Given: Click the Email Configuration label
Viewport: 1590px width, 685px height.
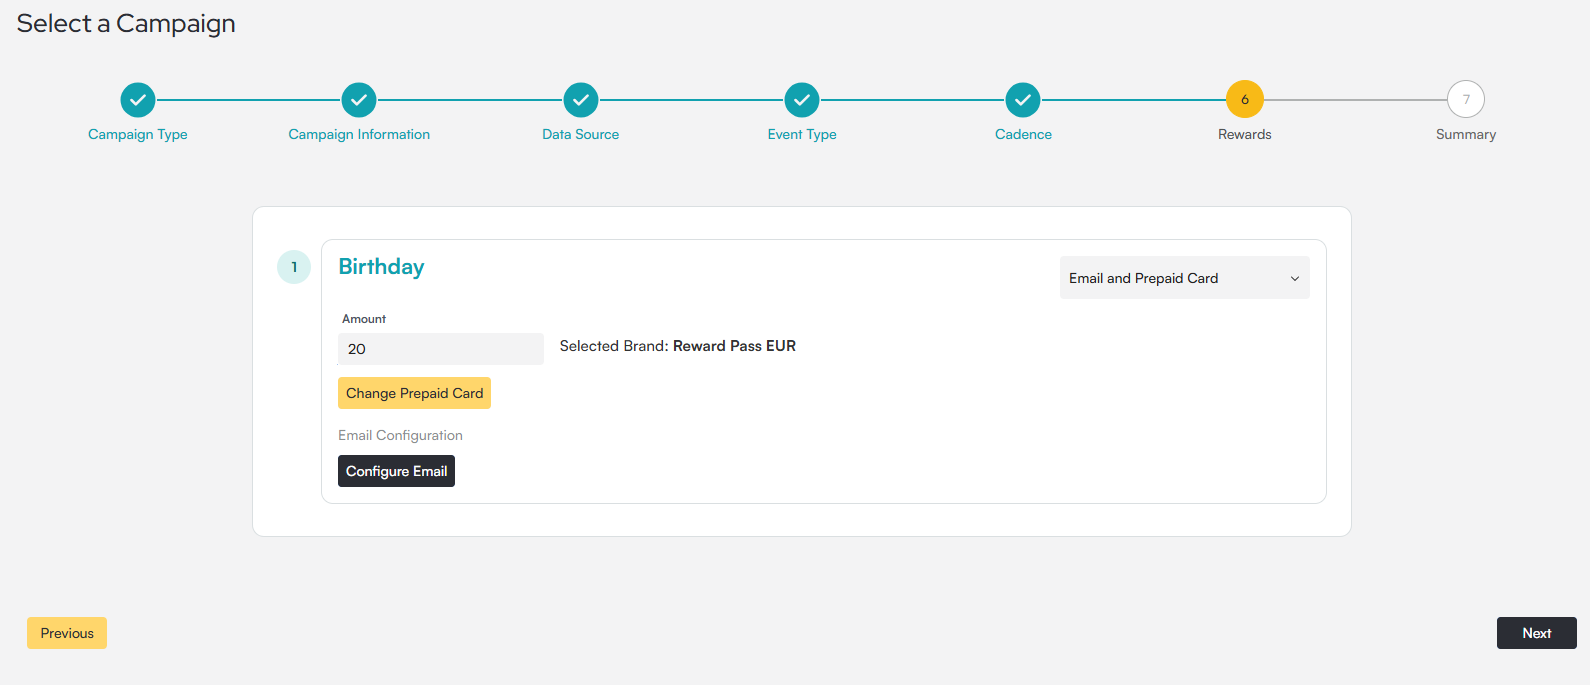Looking at the screenshot, I should pyautogui.click(x=400, y=435).
